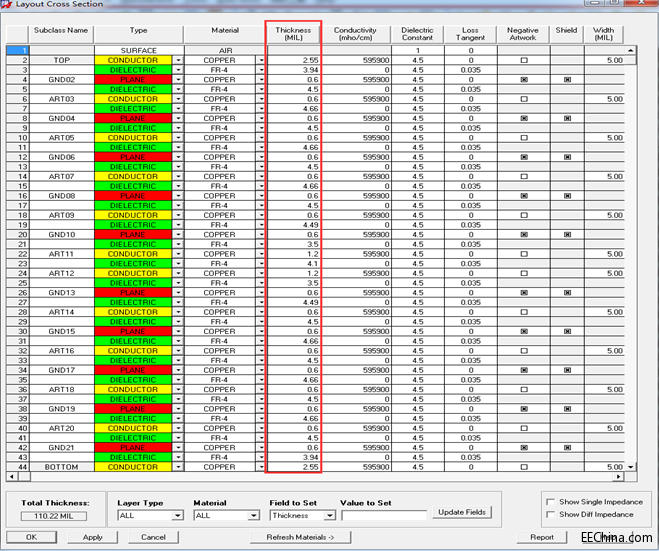Click the Apply button
659x551 pixels.
tap(92, 537)
